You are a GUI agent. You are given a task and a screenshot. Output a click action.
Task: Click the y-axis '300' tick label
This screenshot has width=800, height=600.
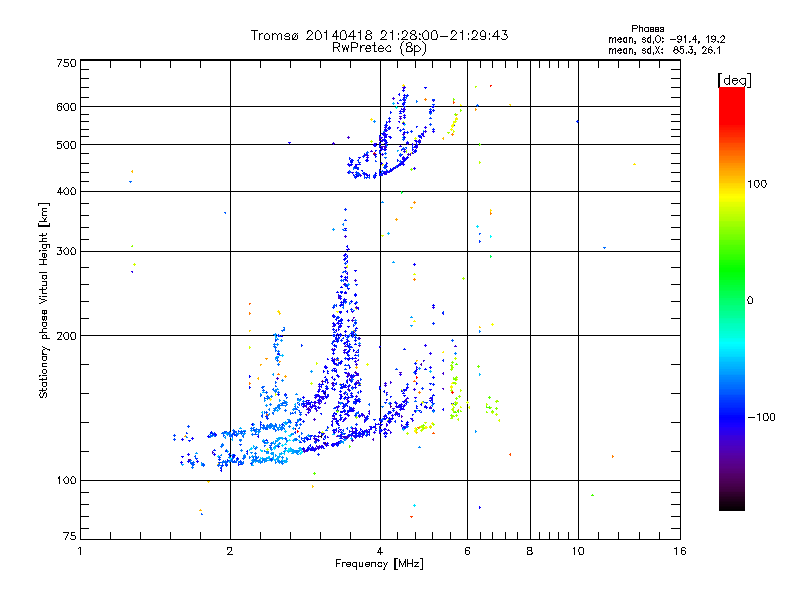click(x=66, y=252)
